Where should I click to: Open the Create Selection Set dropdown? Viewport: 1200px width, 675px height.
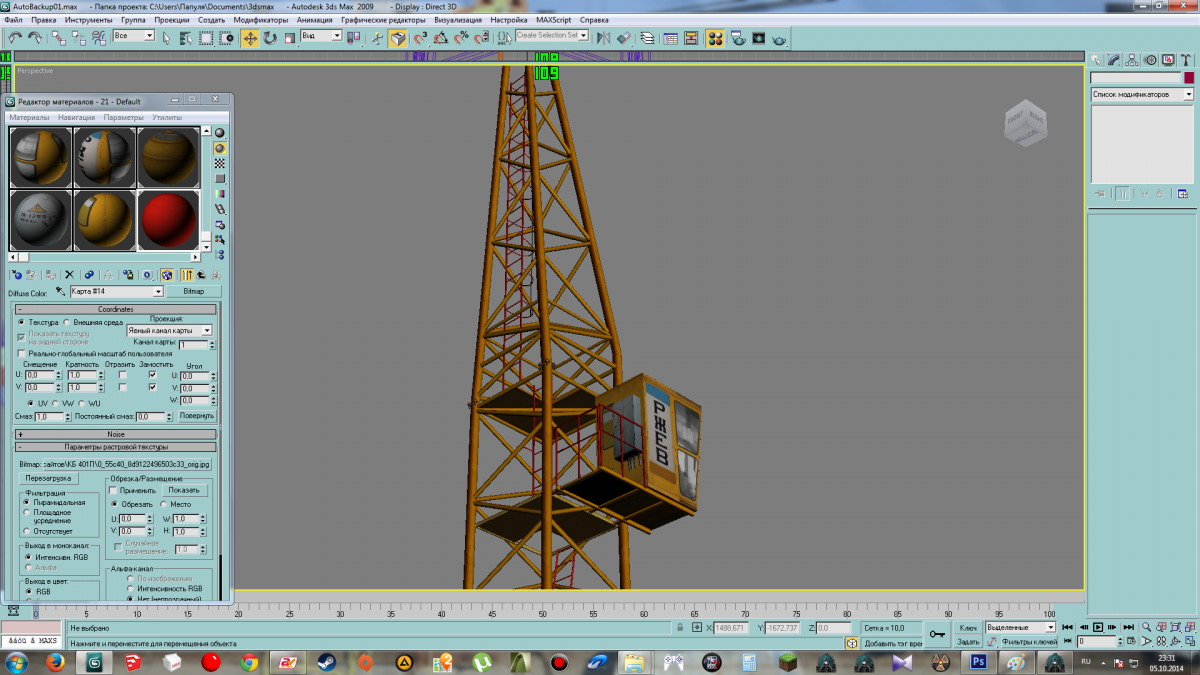(585, 35)
